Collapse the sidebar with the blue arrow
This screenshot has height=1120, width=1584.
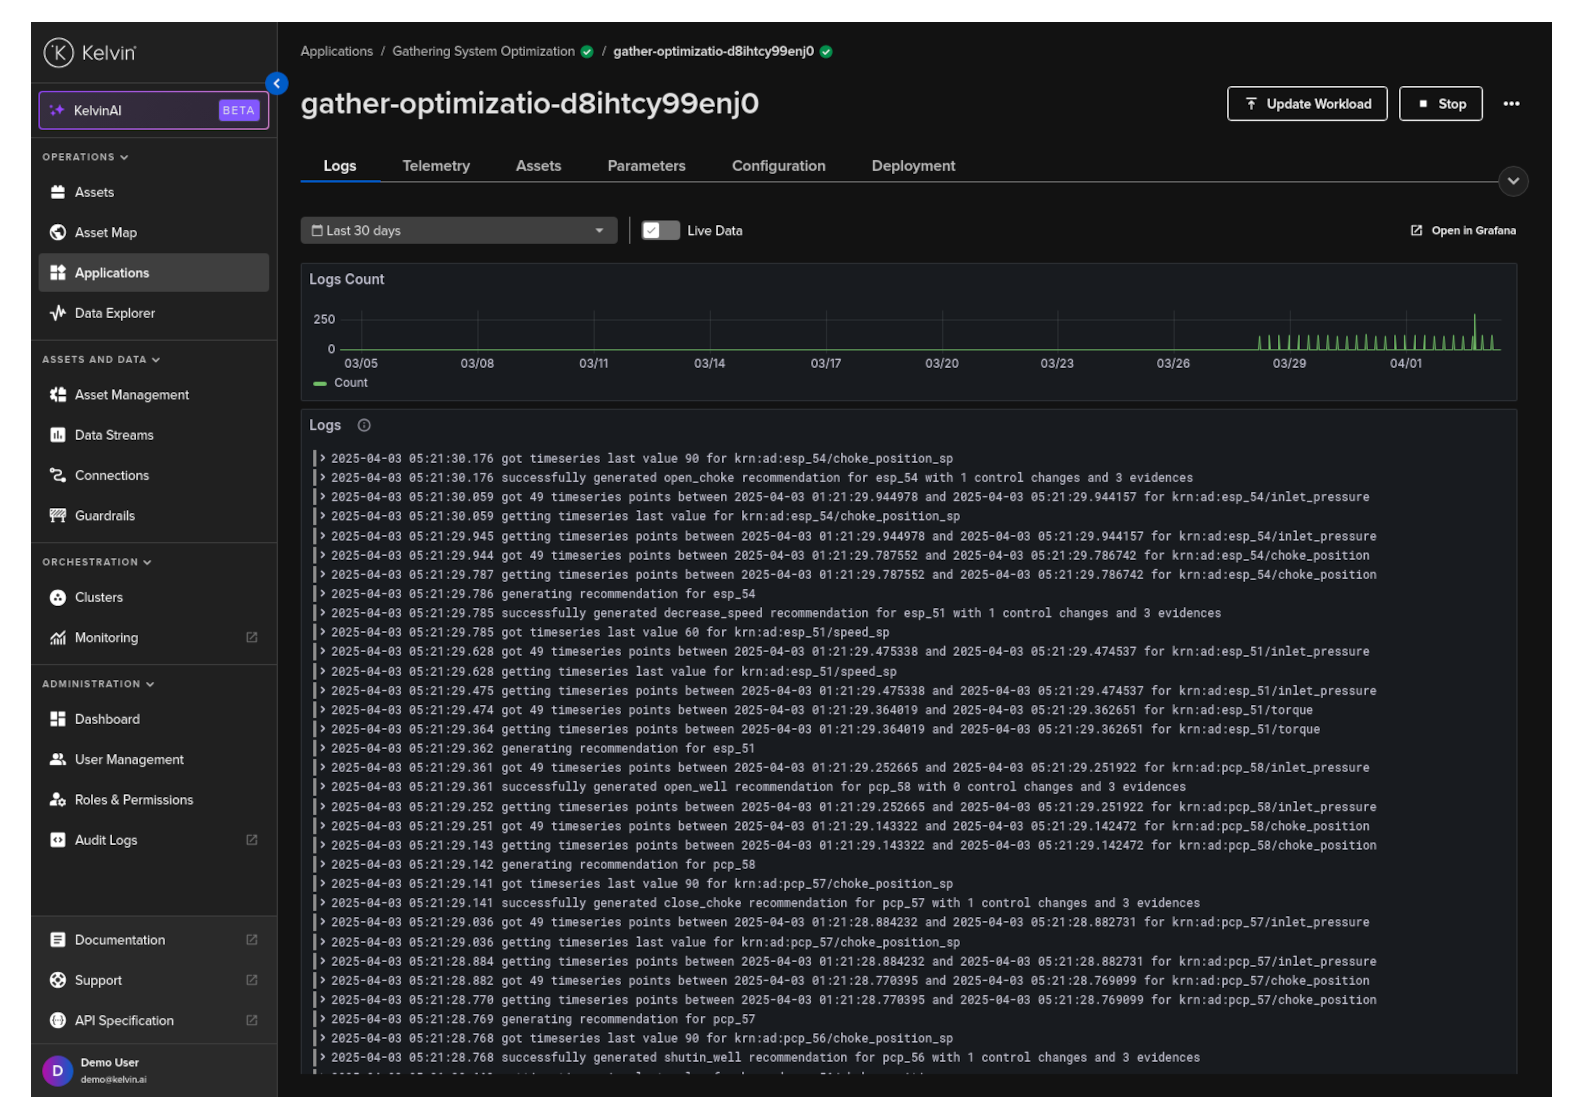(x=277, y=84)
